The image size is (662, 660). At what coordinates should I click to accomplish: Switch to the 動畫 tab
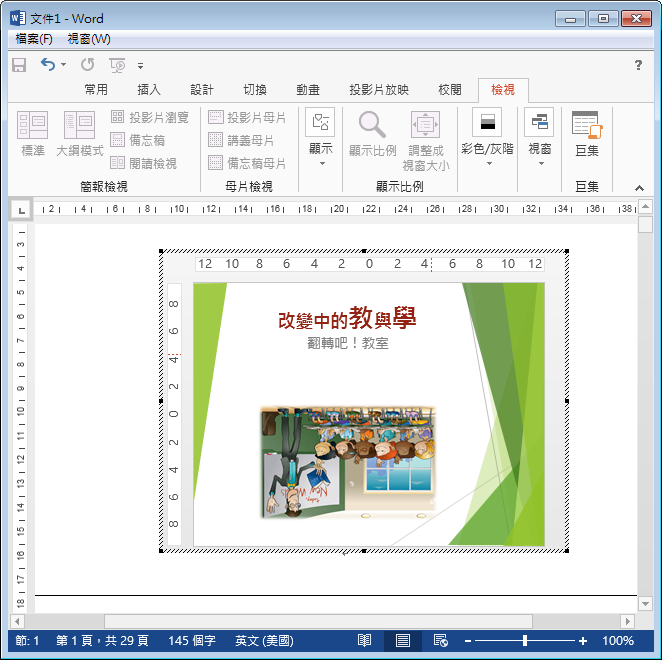[308, 90]
